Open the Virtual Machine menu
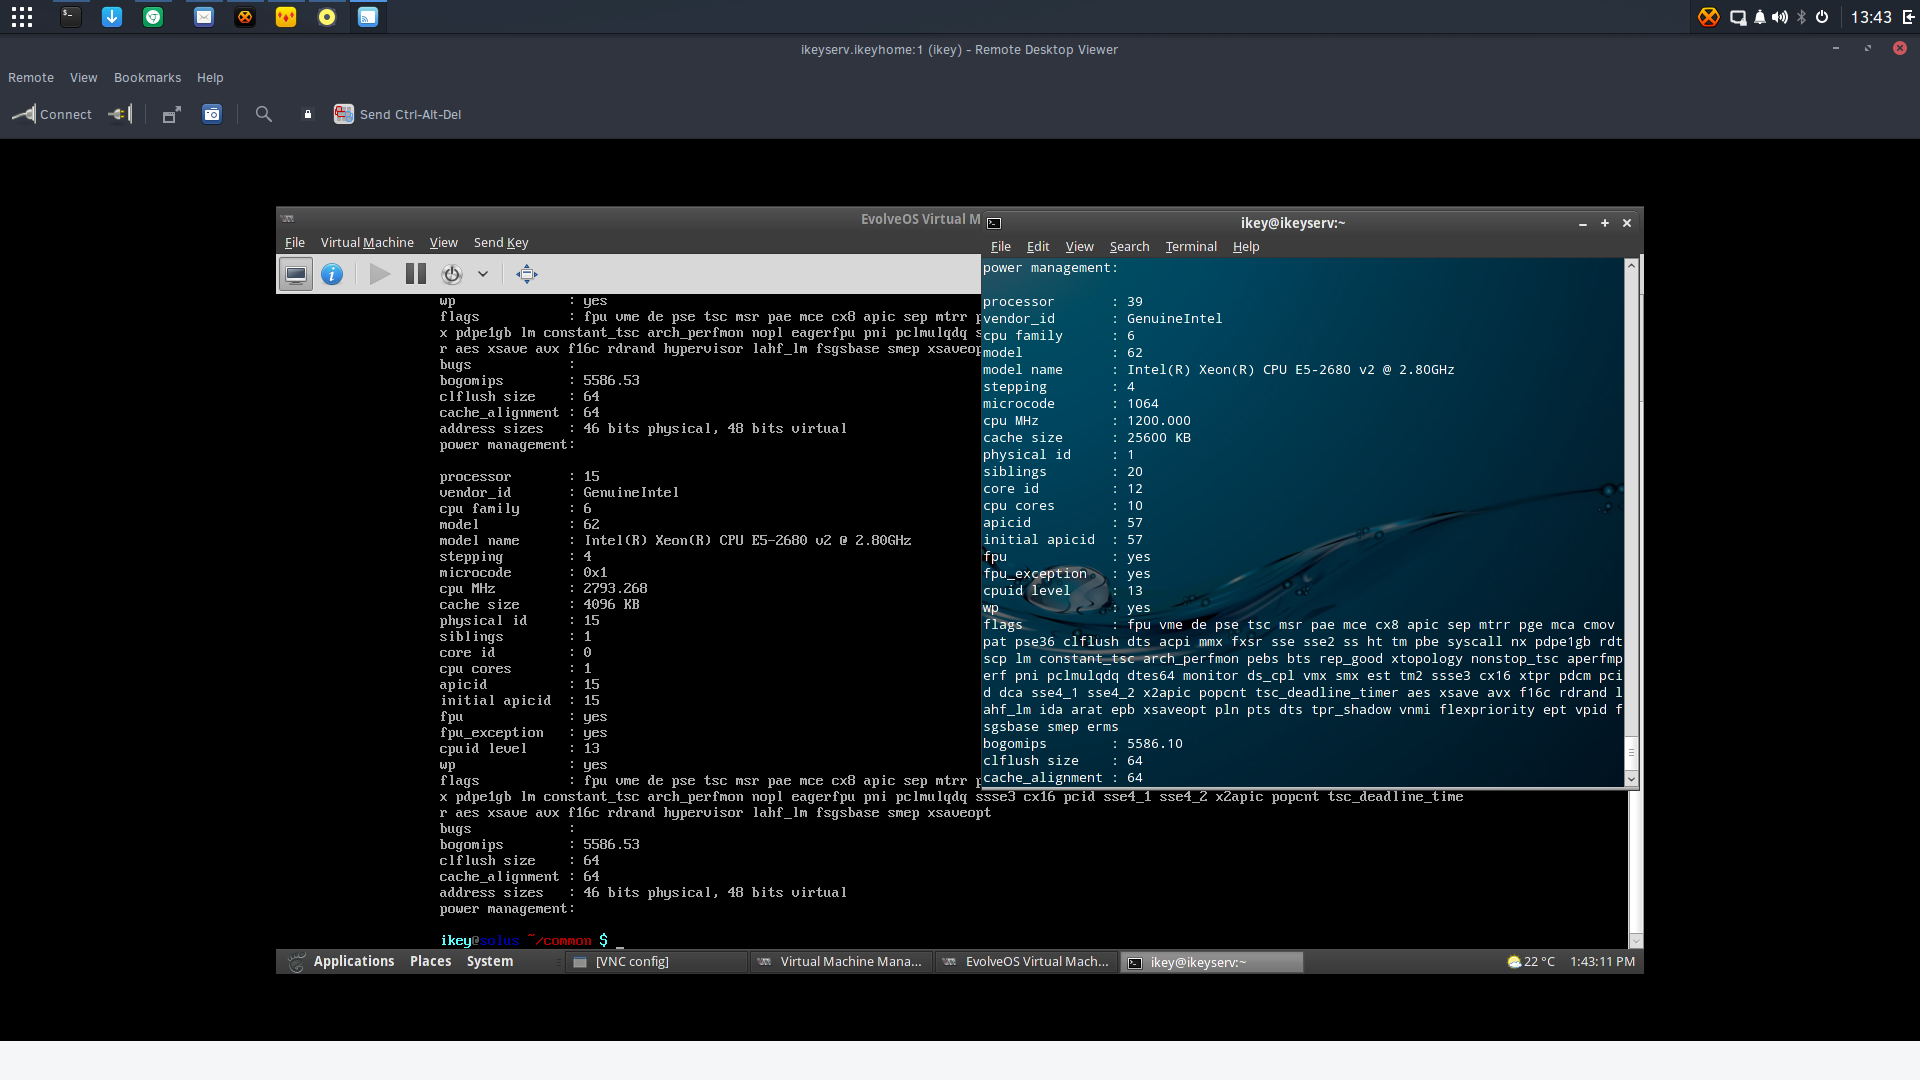Viewport: 1920px width, 1080px height. 367,243
